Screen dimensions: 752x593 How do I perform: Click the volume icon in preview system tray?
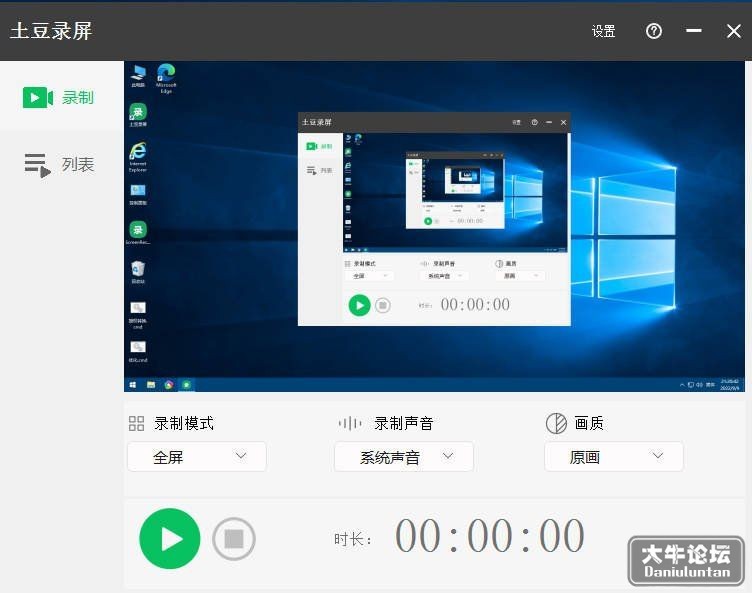tap(699, 385)
